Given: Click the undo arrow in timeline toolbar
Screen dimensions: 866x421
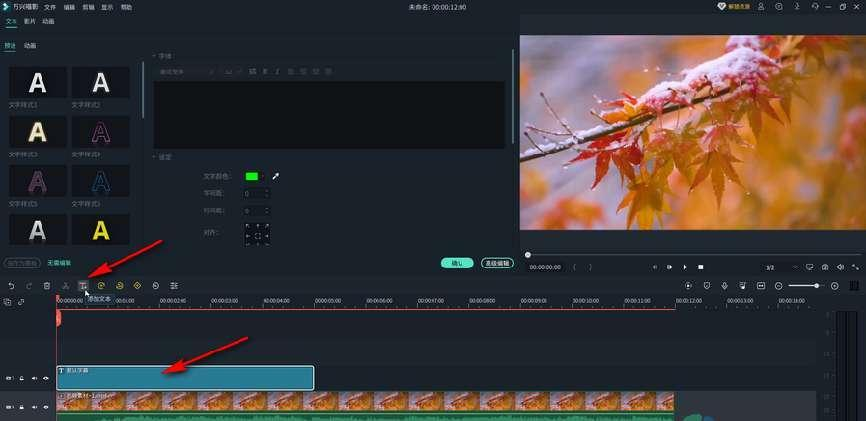Looking at the screenshot, I should (11, 286).
